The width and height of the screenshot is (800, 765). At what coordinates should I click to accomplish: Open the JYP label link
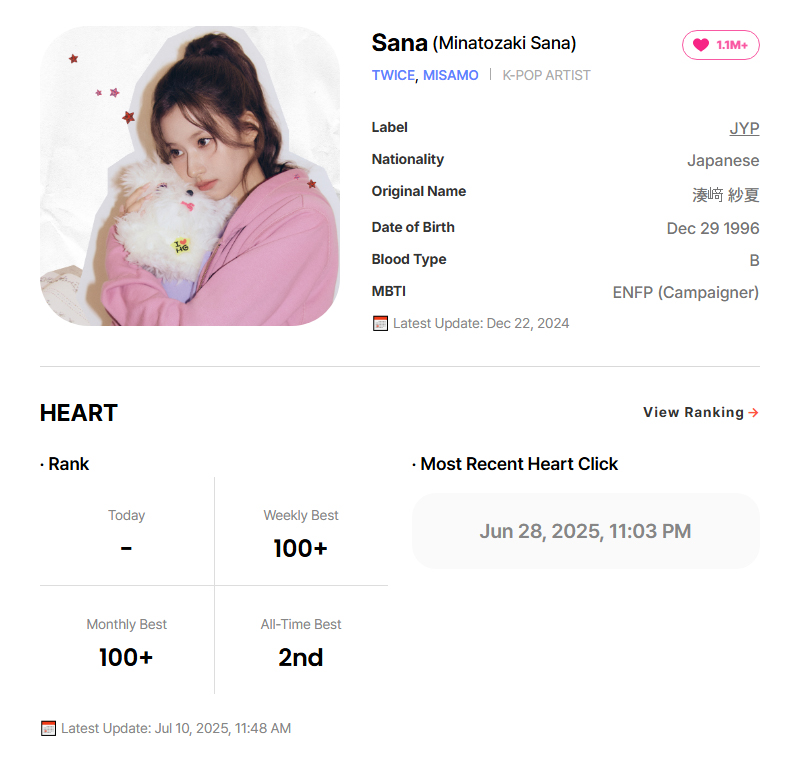pos(744,128)
